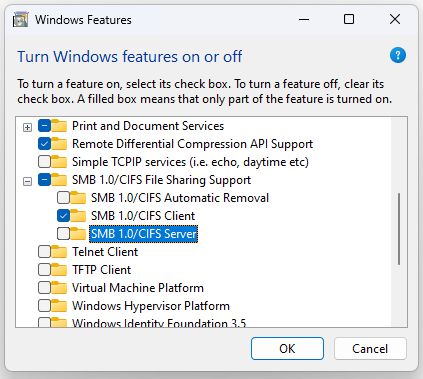Expand Print and Document Services node
The width and height of the screenshot is (423, 379).
coord(27,127)
